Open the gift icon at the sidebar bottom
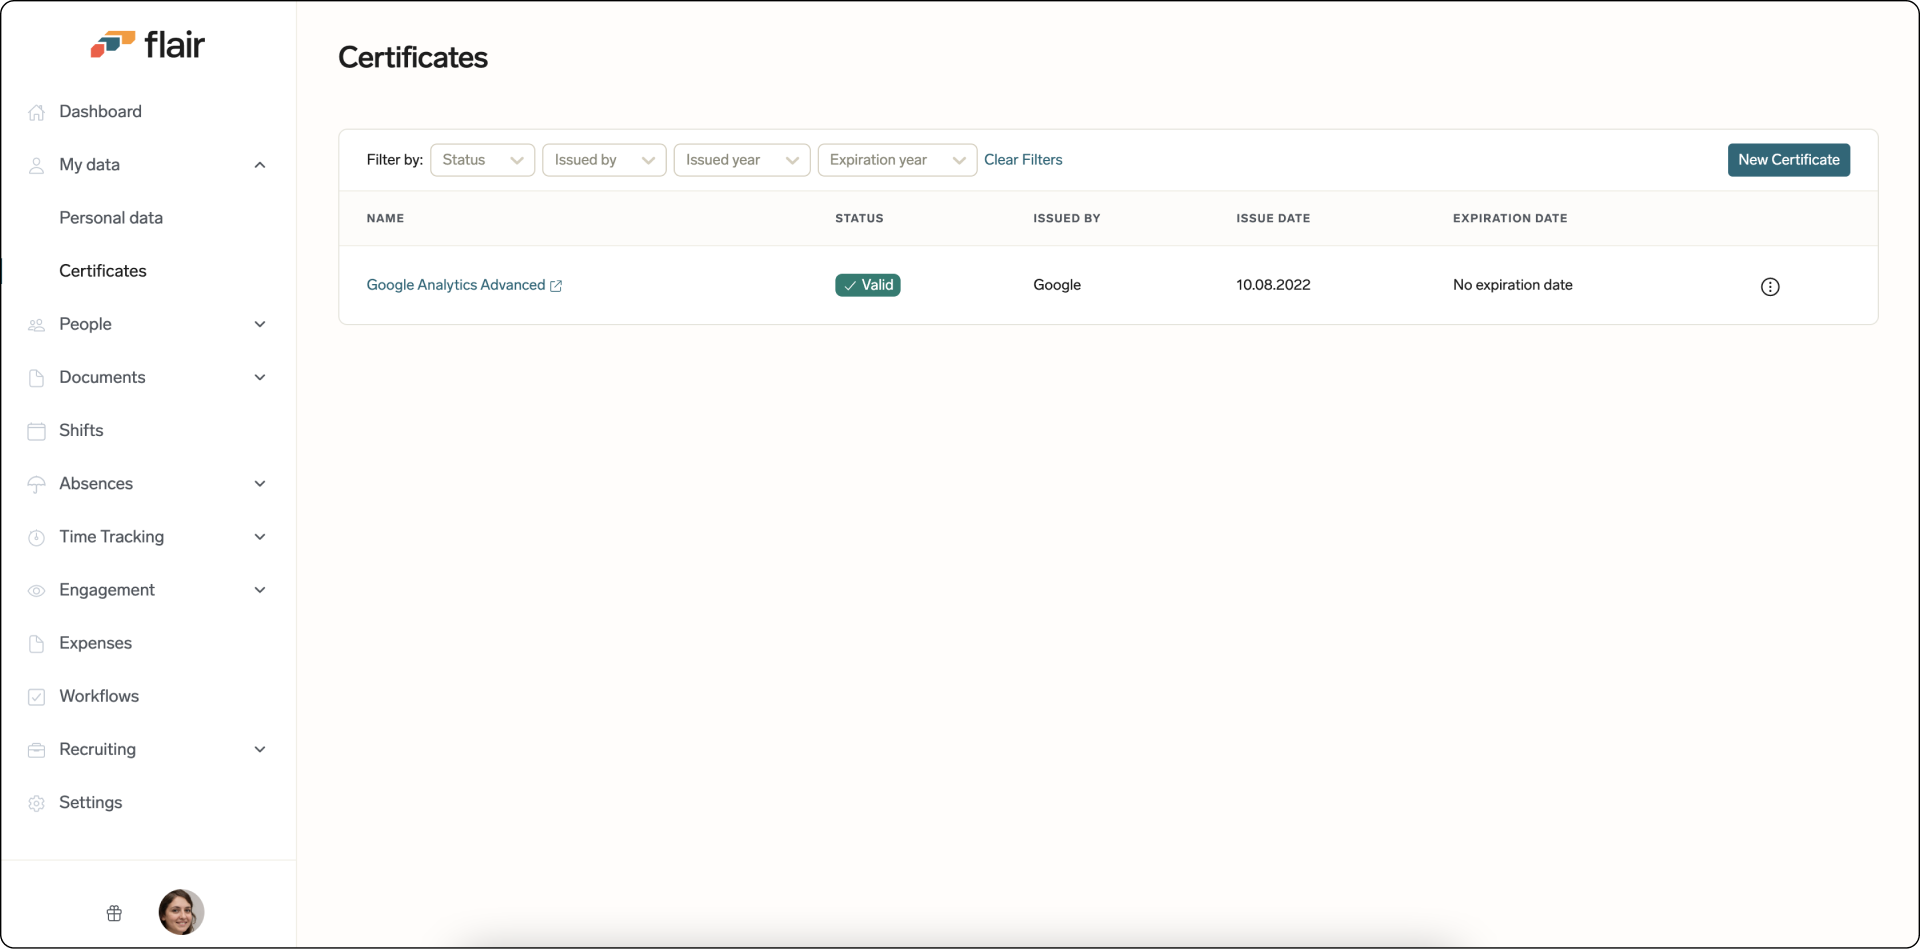 (114, 912)
